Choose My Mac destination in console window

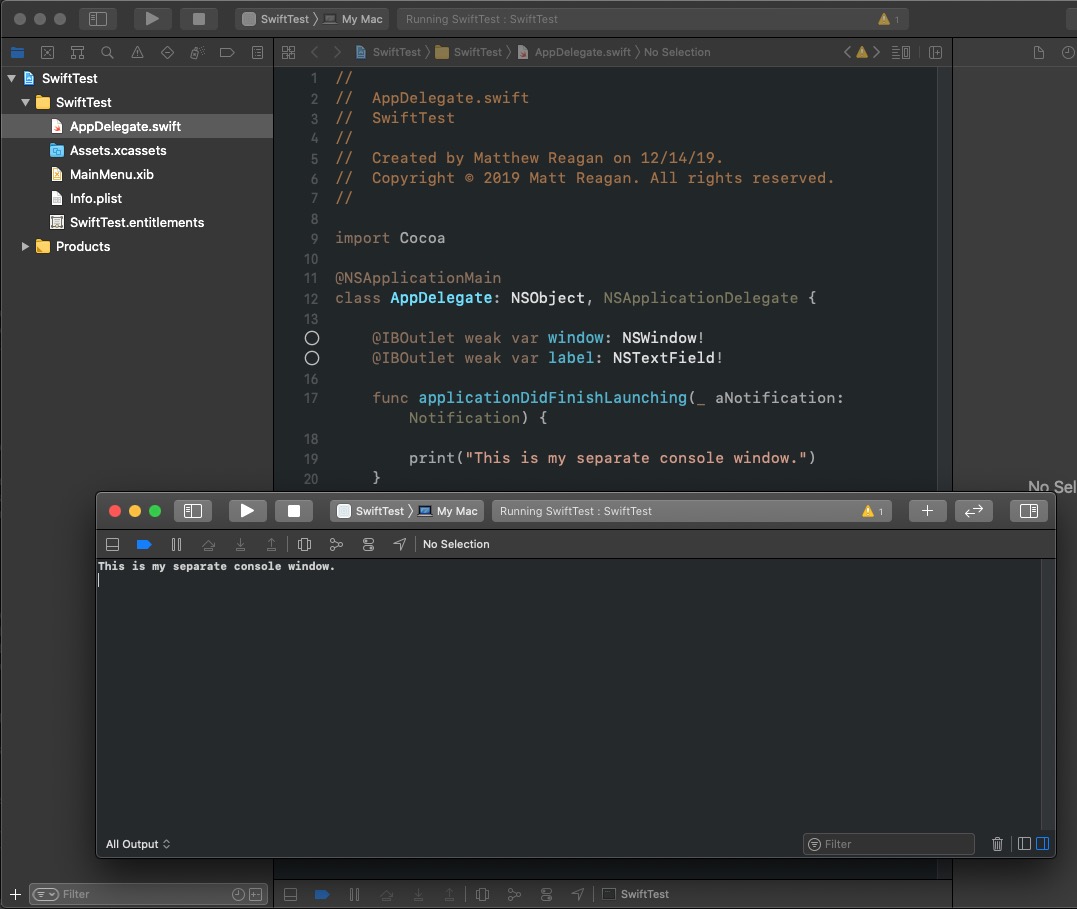coord(448,511)
